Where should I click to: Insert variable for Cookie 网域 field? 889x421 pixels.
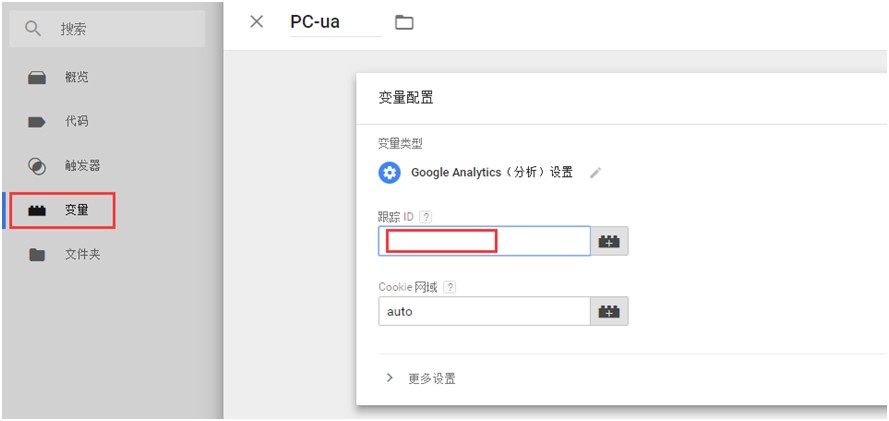[609, 311]
